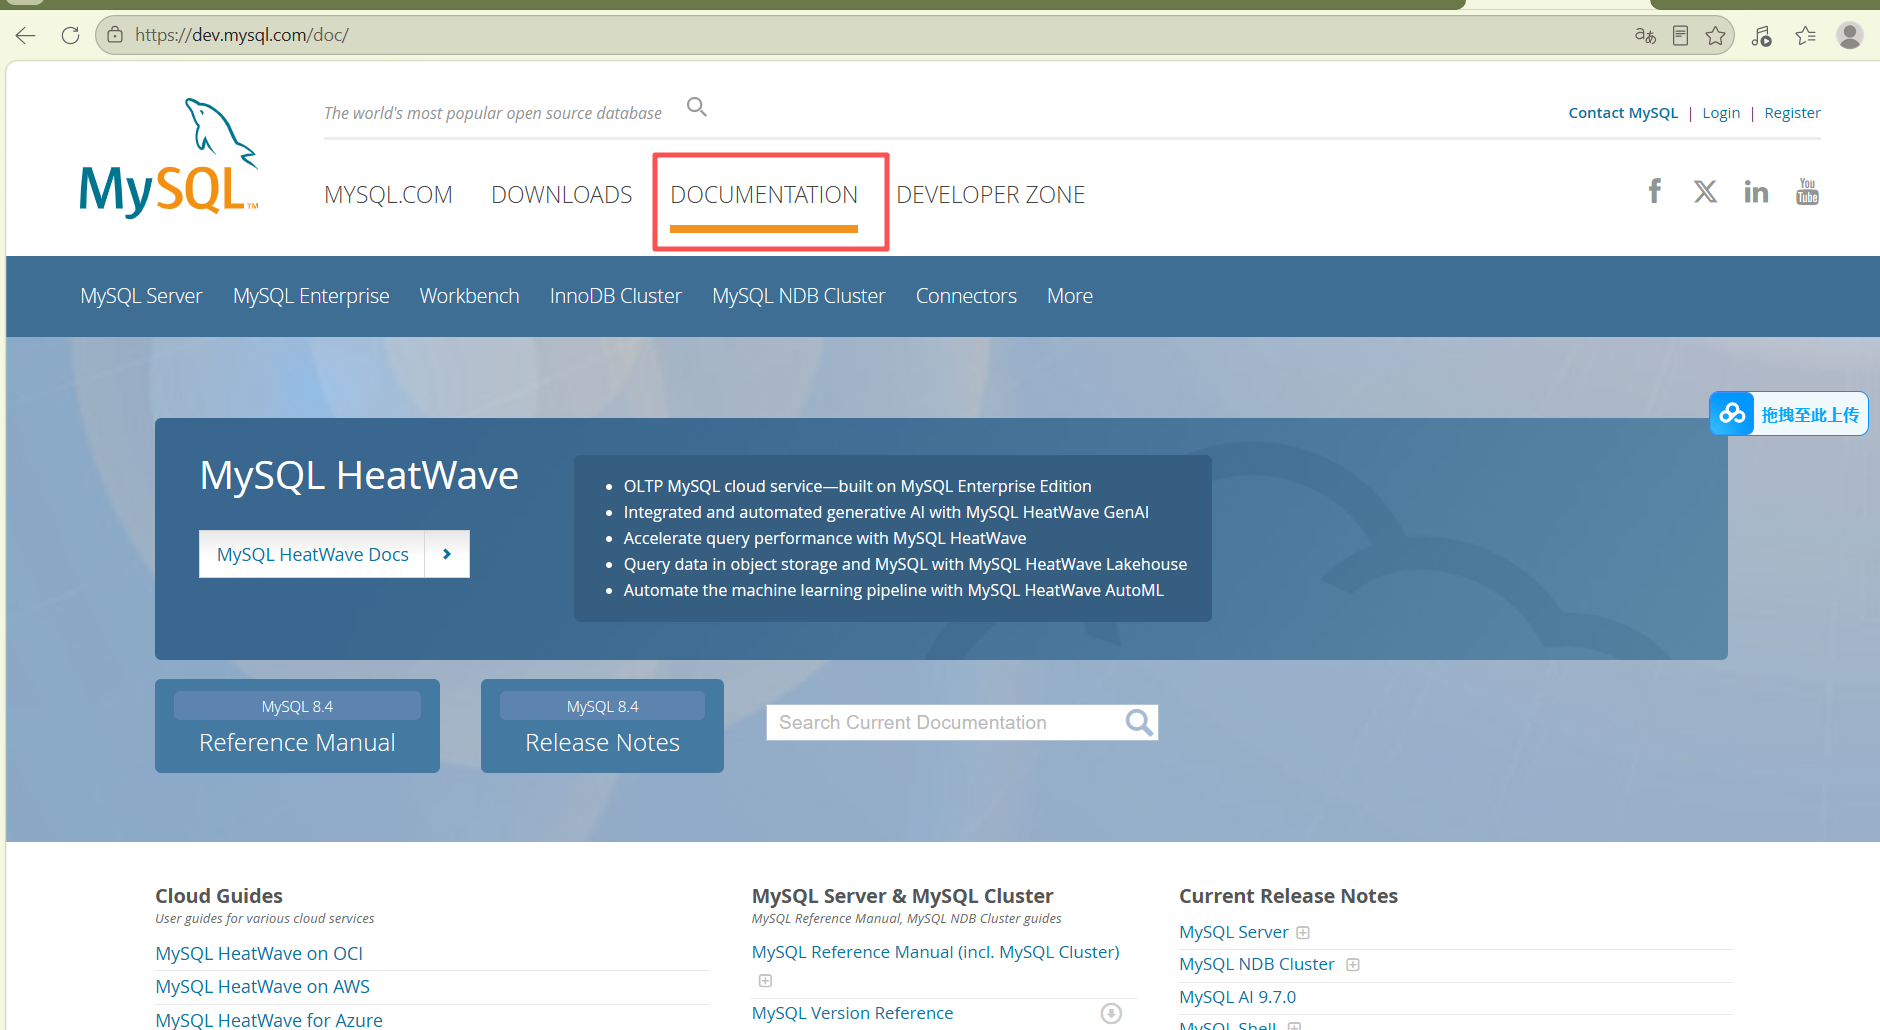Open the browser profile avatar
This screenshot has width=1880, height=1030.
tap(1850, 35)
